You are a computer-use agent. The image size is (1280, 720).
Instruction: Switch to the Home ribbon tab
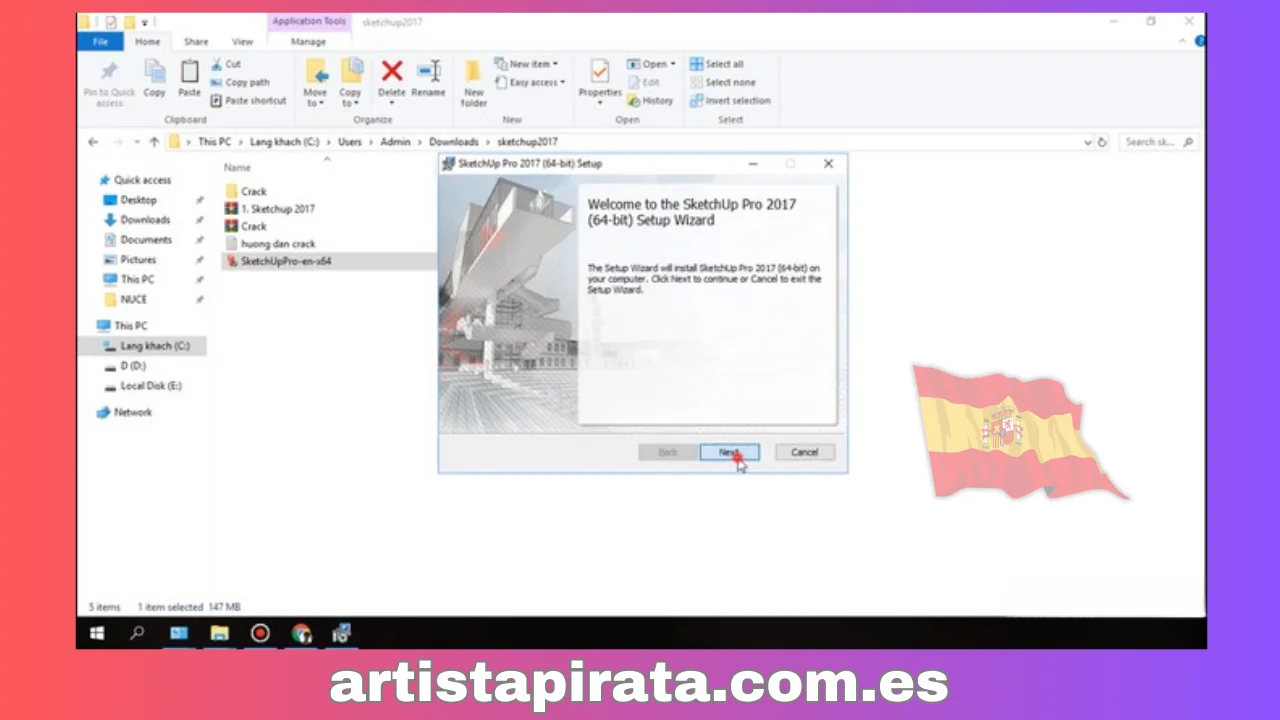tap(148, 42)
